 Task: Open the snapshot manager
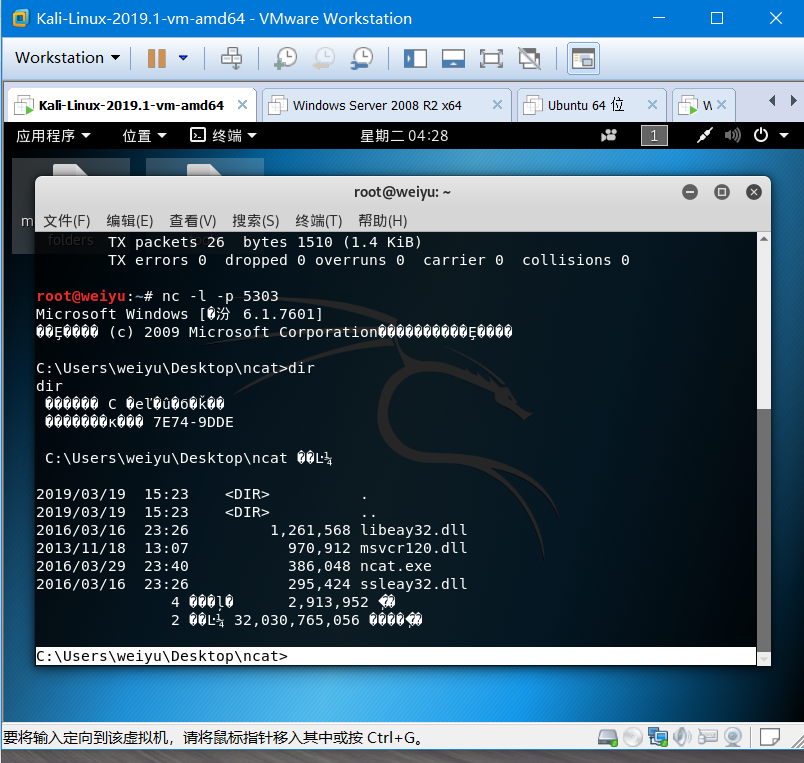[363, 58]
